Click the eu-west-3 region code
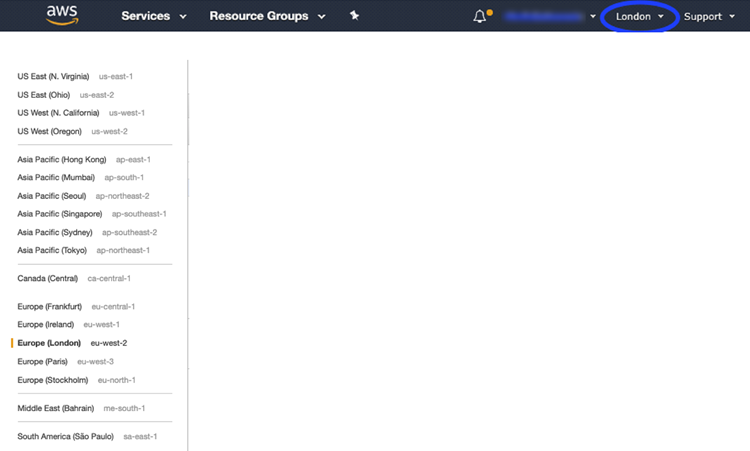Screen dimensions: 750x451 coord(96,362)
